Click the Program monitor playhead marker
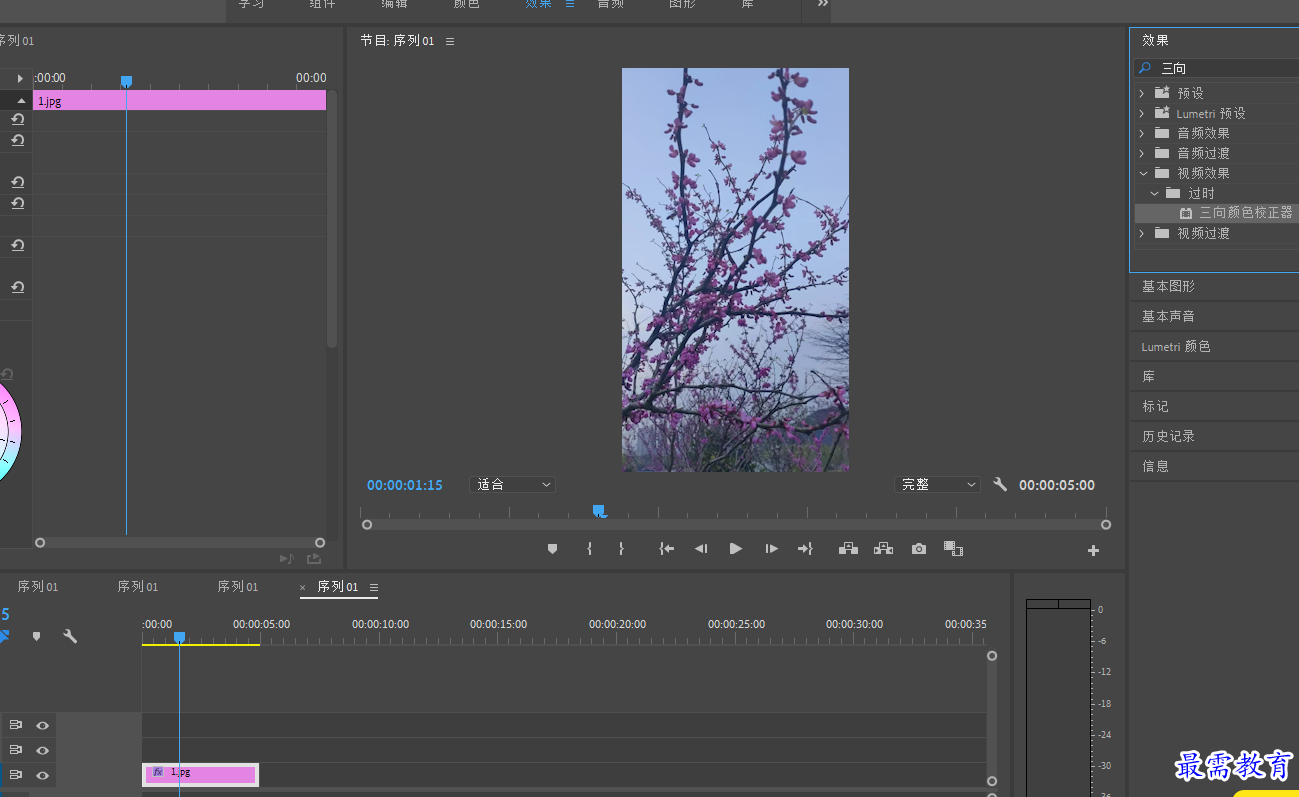The image size is (1299, 797). [x=598, y=511]
